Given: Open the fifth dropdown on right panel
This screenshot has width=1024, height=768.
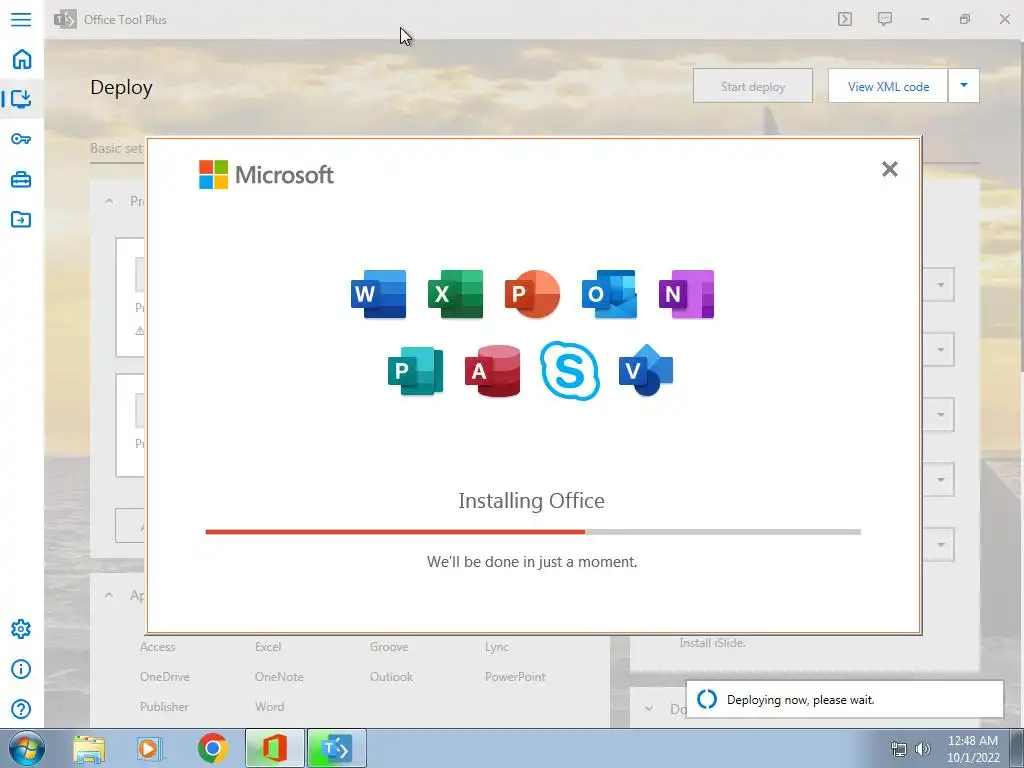Looking at the screenshot, I should pos(939,544).
